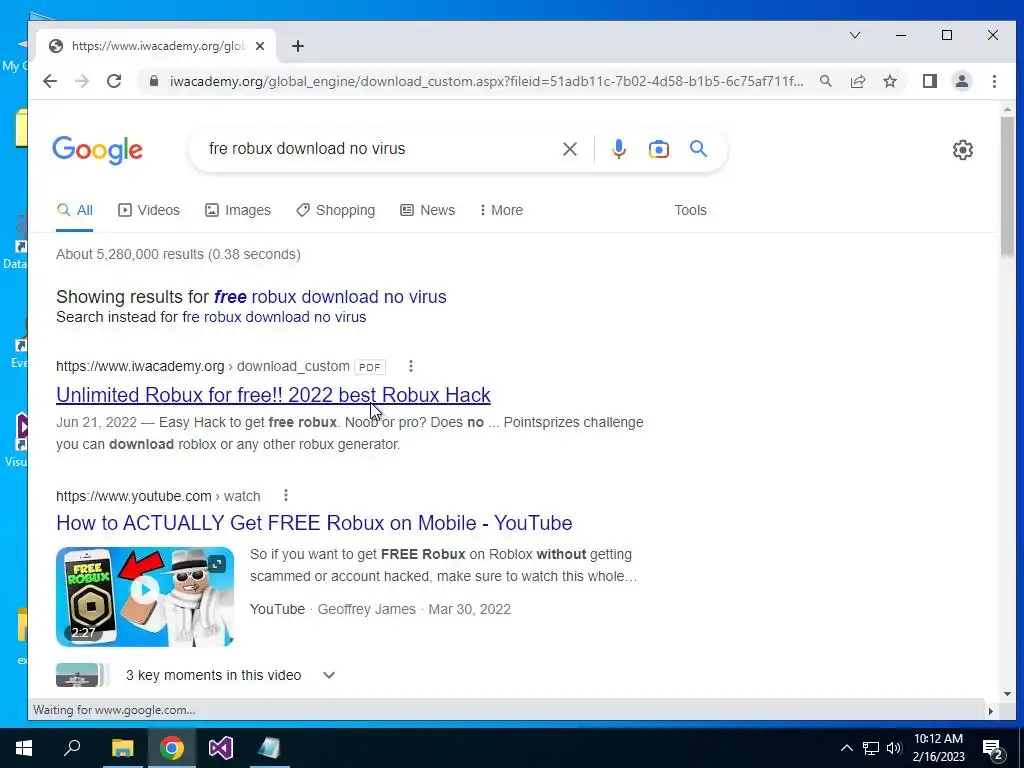Share this page from address bar
Screen dimensions: 1024x768
pyautogui.click(x=857, y=81)
